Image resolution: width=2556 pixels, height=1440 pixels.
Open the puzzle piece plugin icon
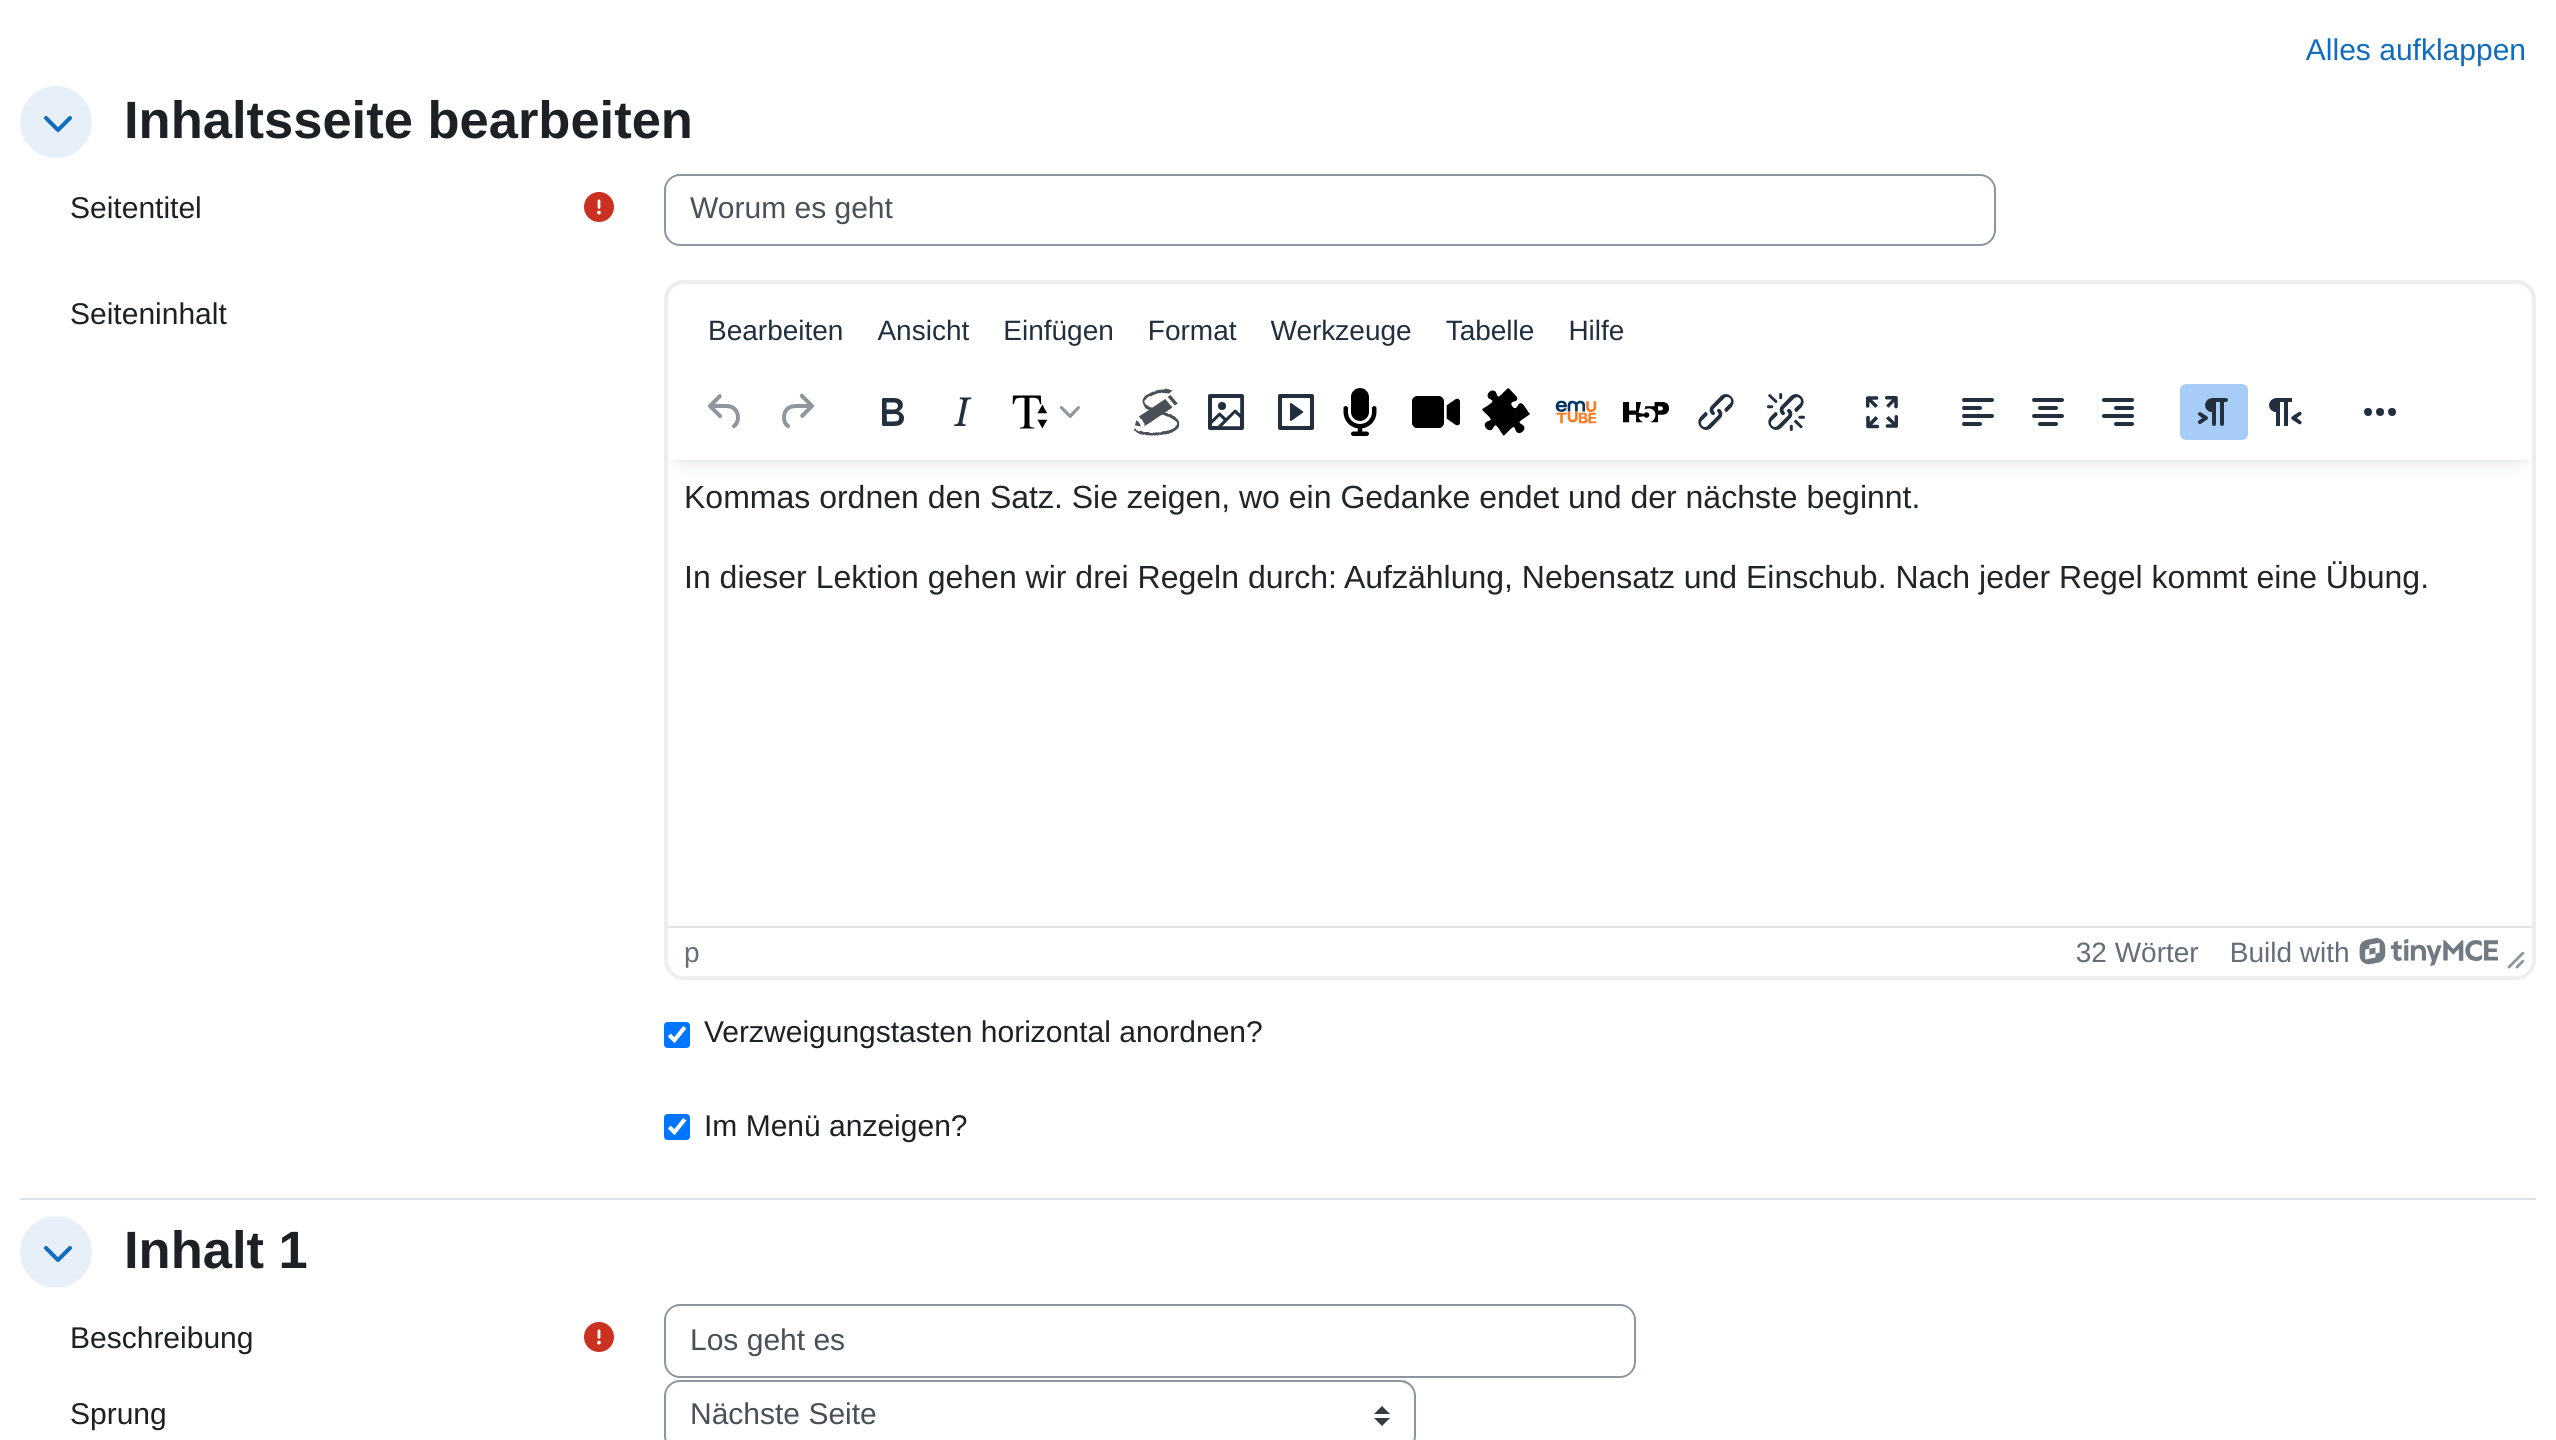coord(1506,412)
